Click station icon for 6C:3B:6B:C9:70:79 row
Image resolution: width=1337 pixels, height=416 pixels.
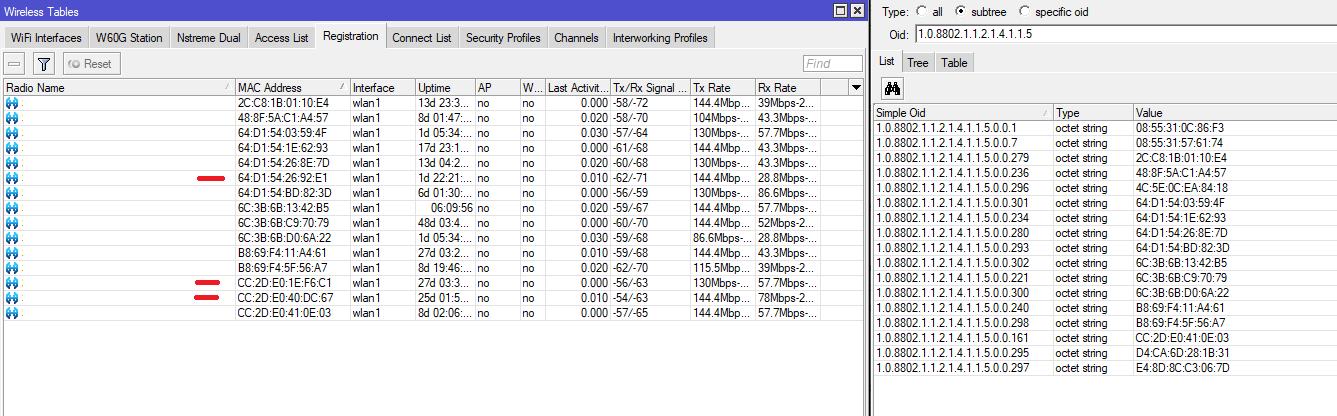tap(13, 223)
